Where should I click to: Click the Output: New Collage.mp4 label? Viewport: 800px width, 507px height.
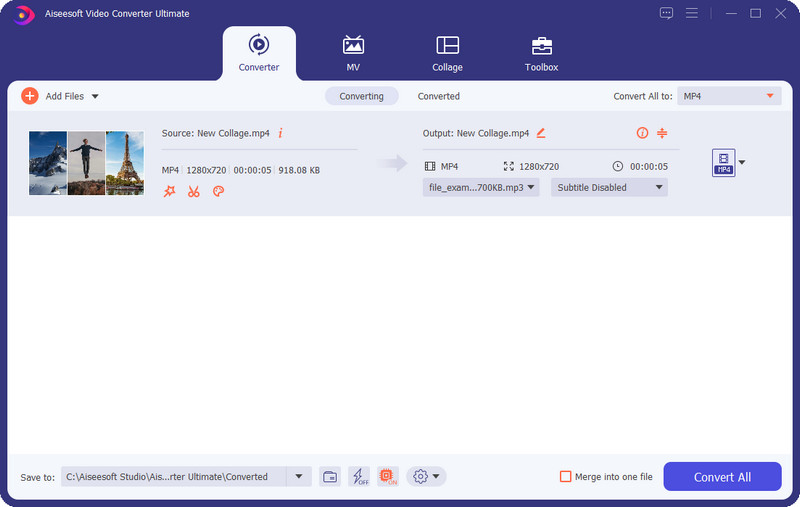click(476, 133)
